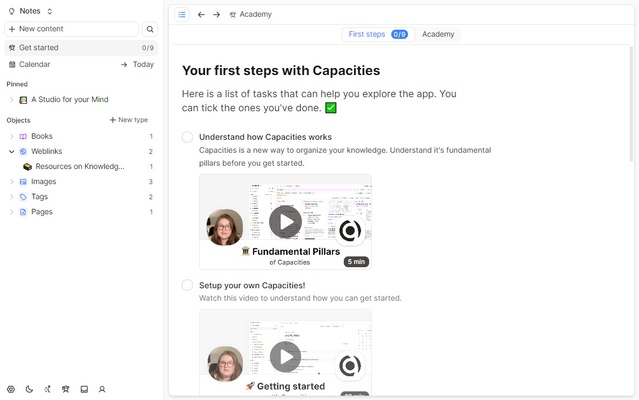Image resolution: width=639 pixels, height=400 pixels.
Task: Tick 'Understand how Capacities works' checkbox
Action: 187,137
